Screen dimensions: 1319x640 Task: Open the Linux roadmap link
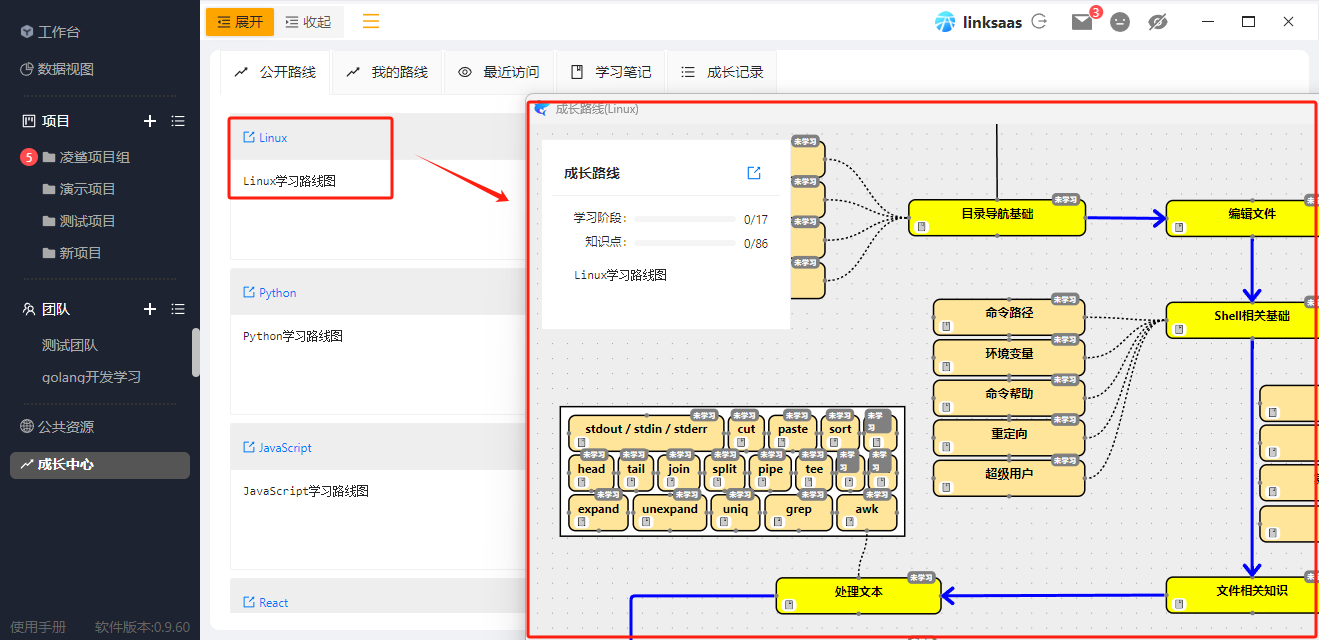(x=265, y=137)
